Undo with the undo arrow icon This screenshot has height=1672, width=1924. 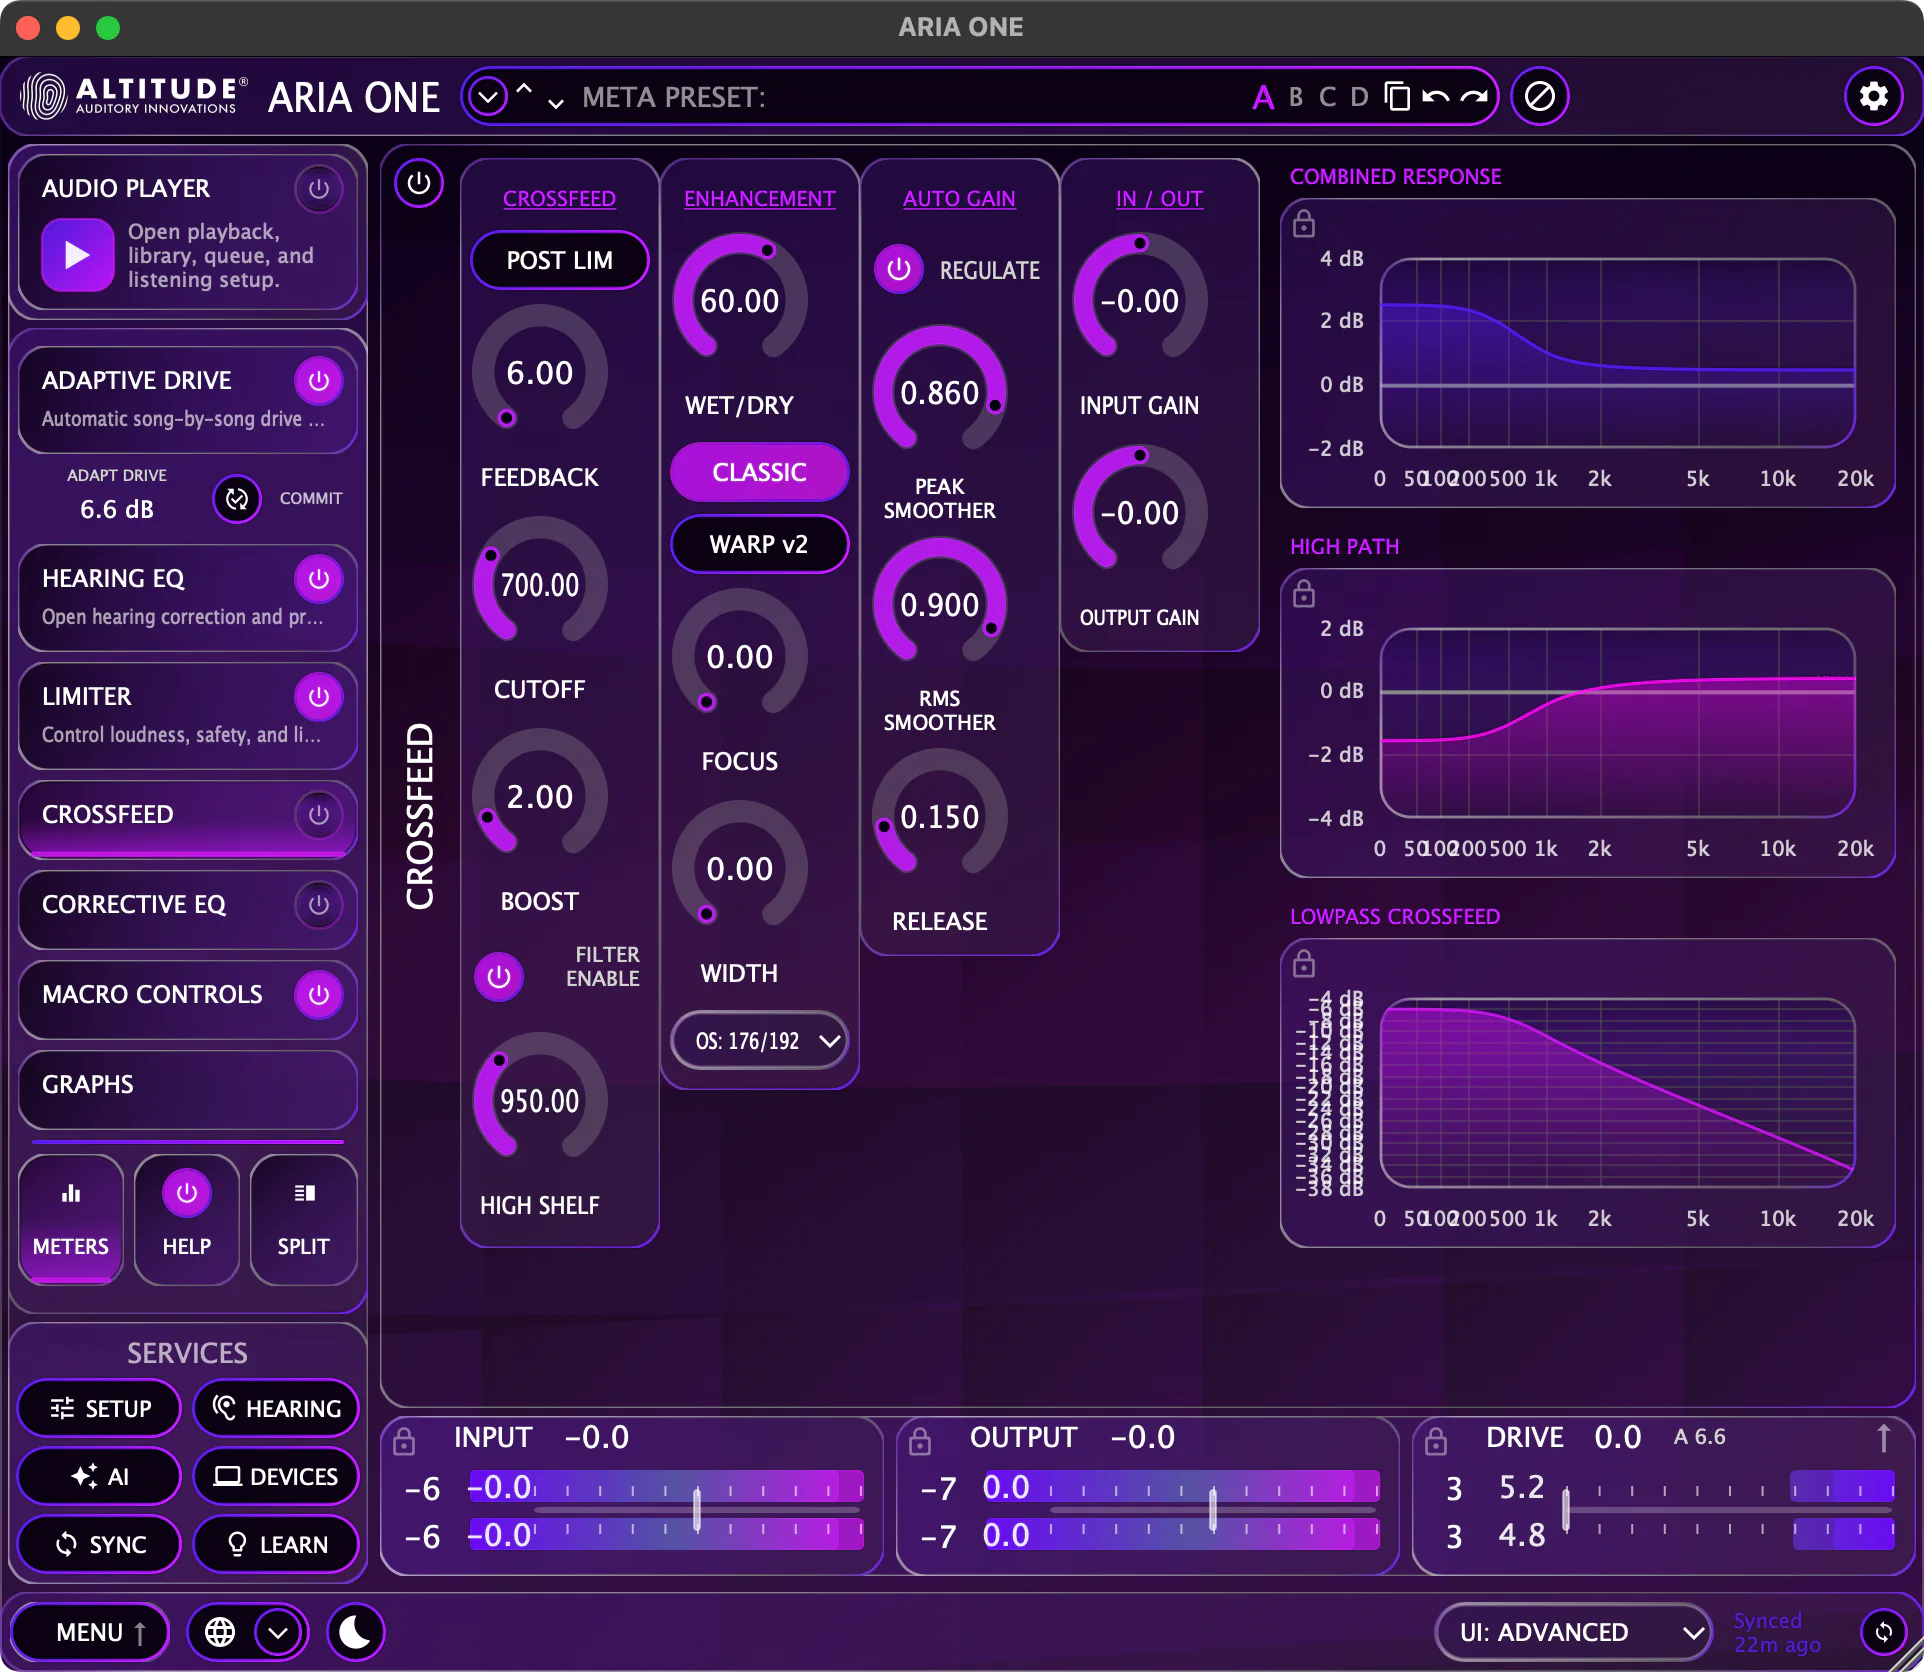tap(1435, 97)
